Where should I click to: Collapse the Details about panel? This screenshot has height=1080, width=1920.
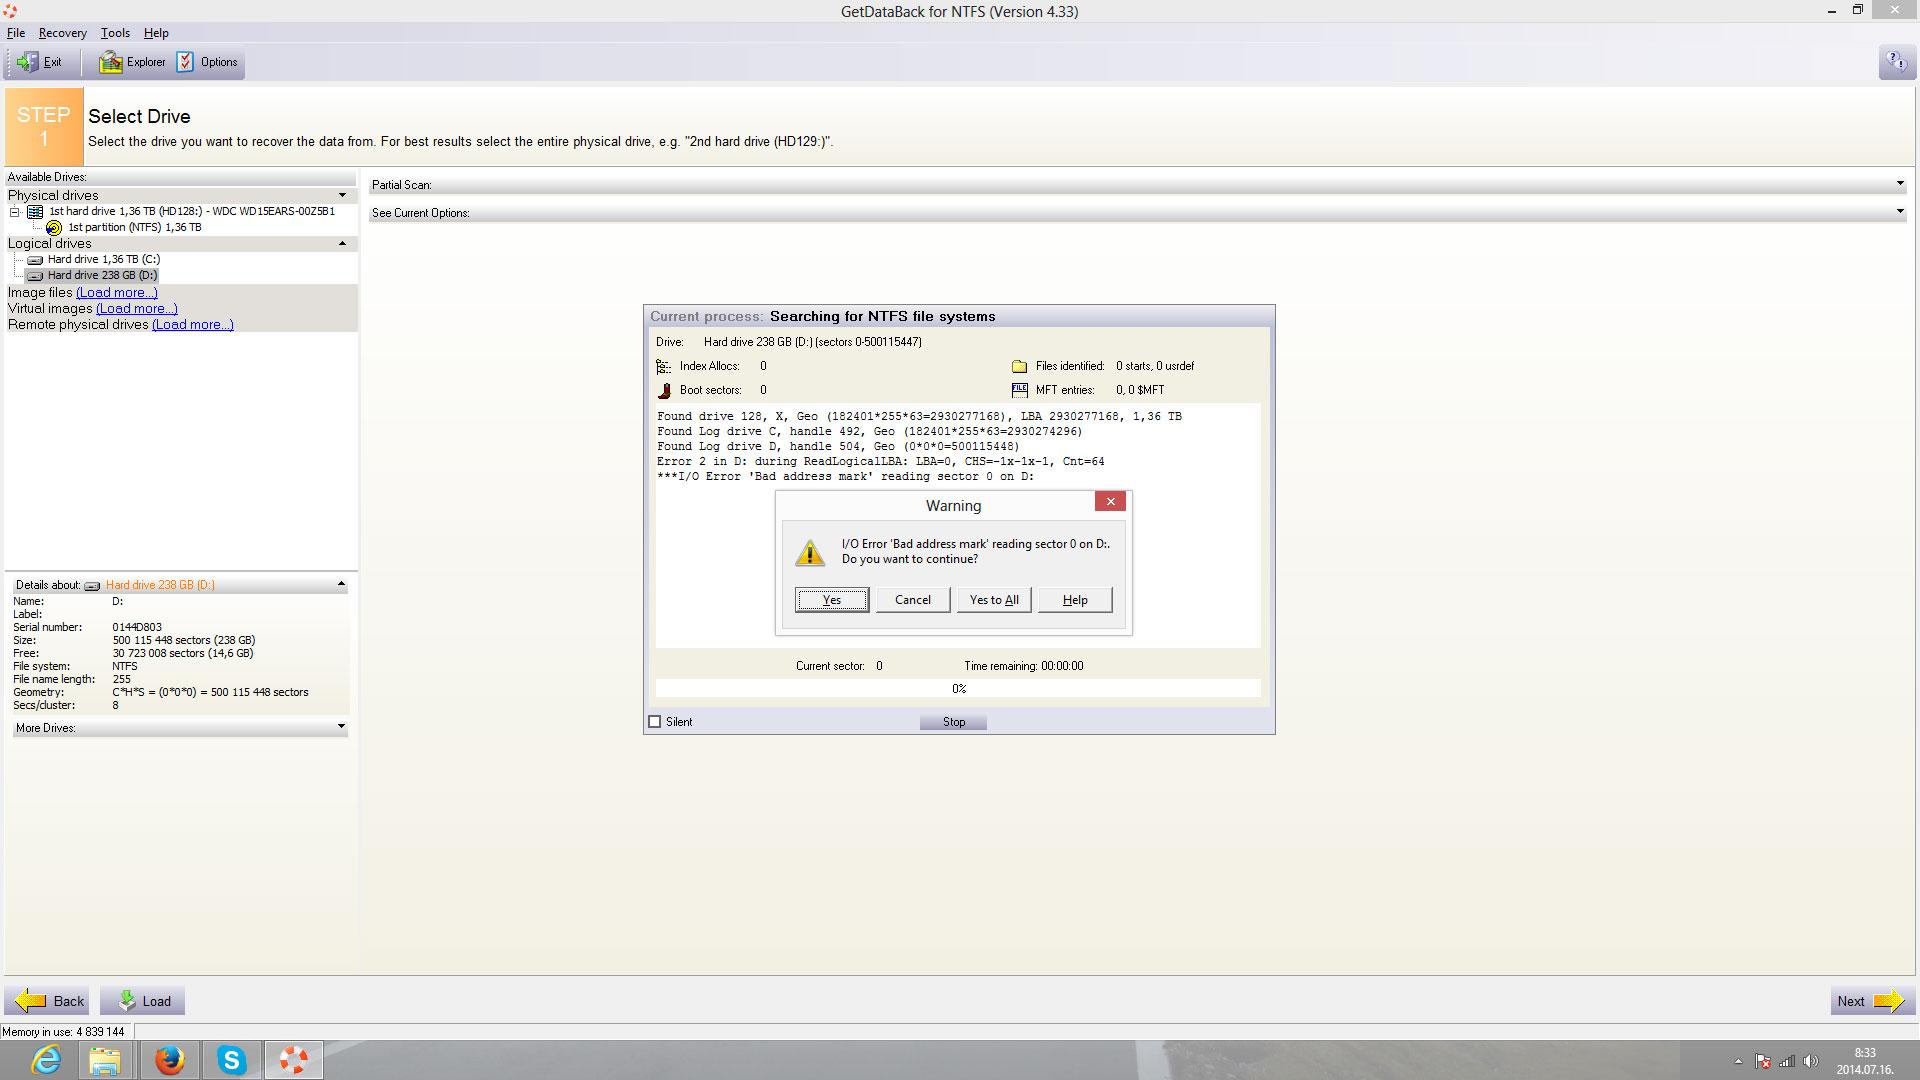[341, 584]
